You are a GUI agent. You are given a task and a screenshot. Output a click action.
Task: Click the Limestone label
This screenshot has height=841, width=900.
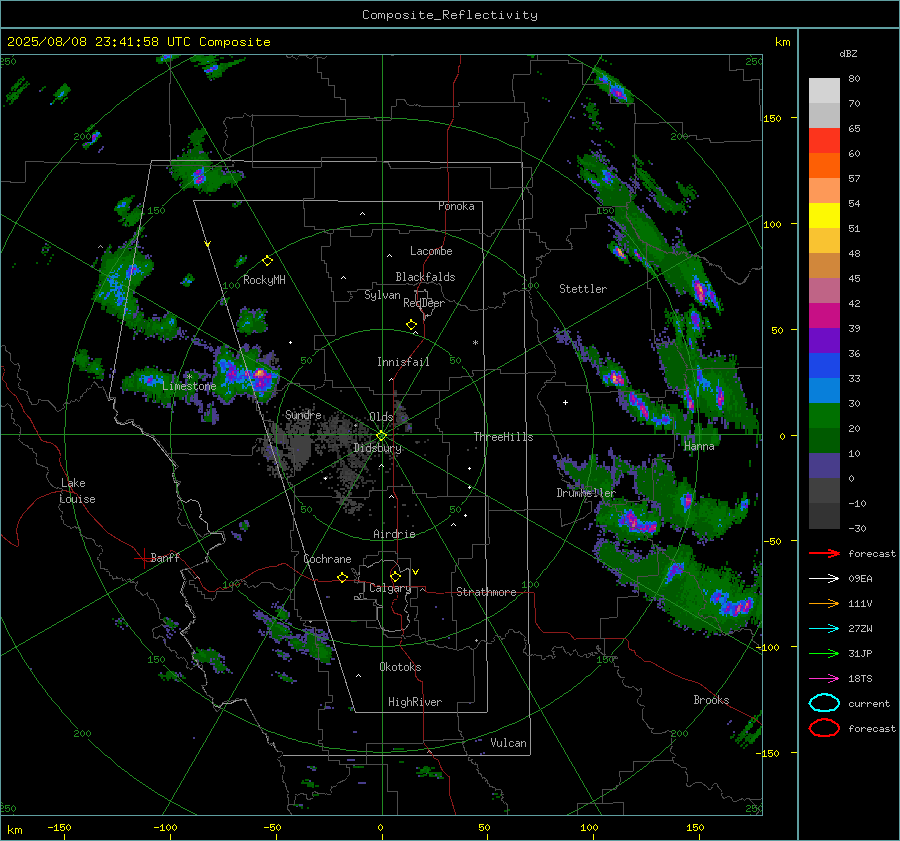coord(189,386)
